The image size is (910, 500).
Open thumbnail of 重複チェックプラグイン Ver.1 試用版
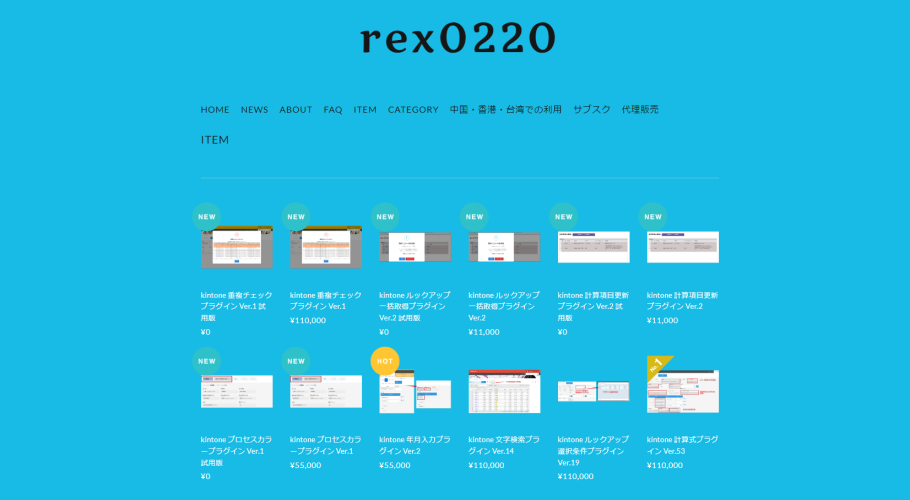coord(237,247)
